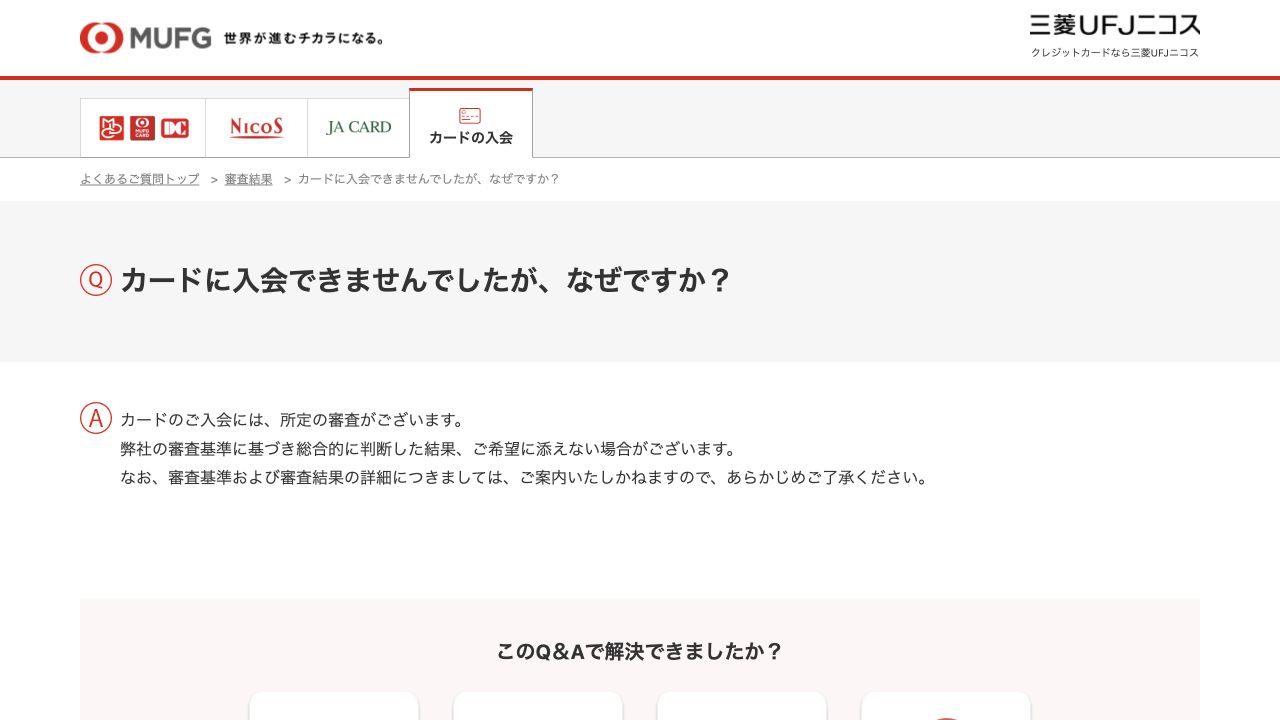Click the answer line カードのご入会には、所定の審査がございます。

[292, 420]
